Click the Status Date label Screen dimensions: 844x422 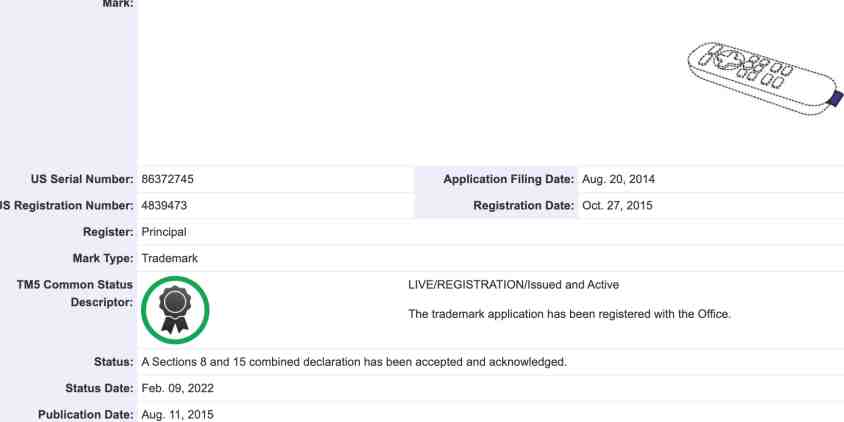pos(99,388)
